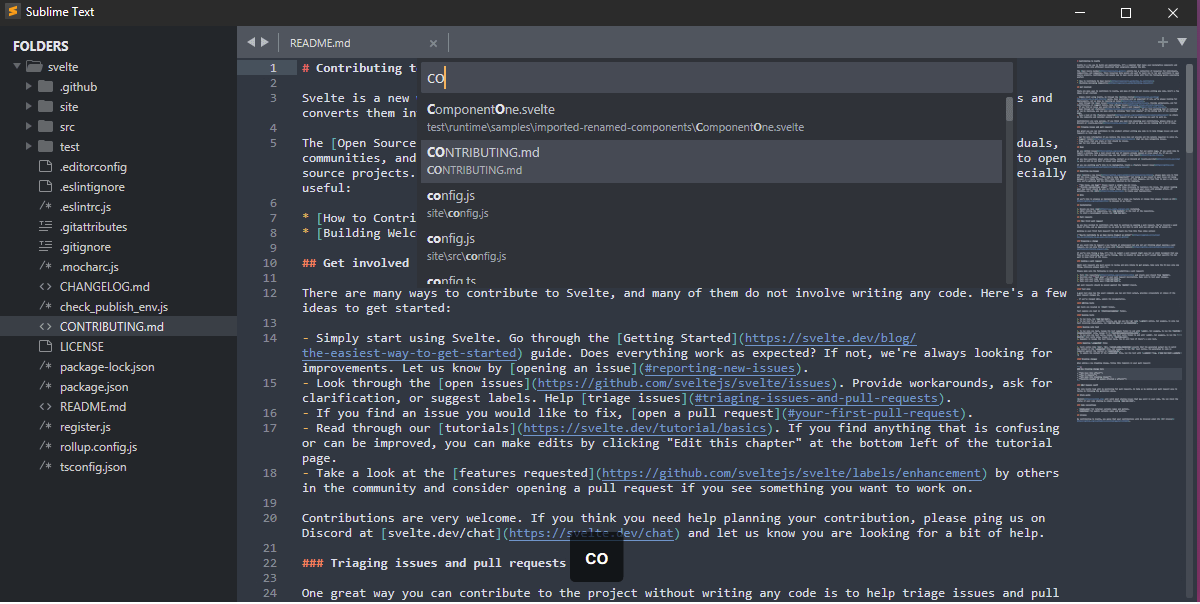Click the .mocharc.js code icon
Viewport: 1200px width, 604px height.
coord(45,267)
